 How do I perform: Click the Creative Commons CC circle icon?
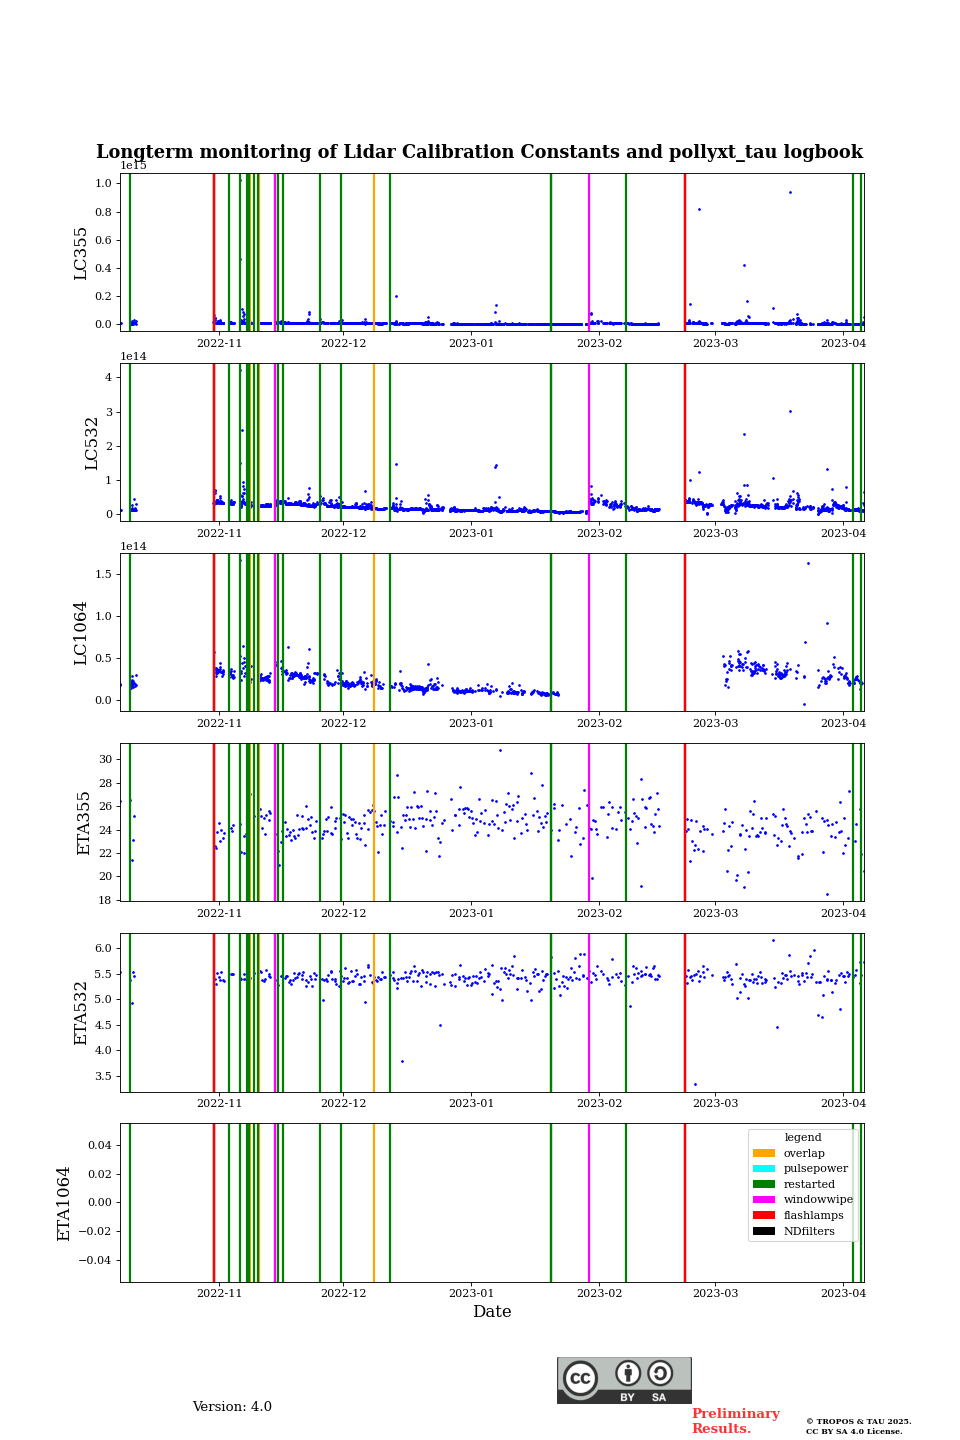pos(580,1378)
